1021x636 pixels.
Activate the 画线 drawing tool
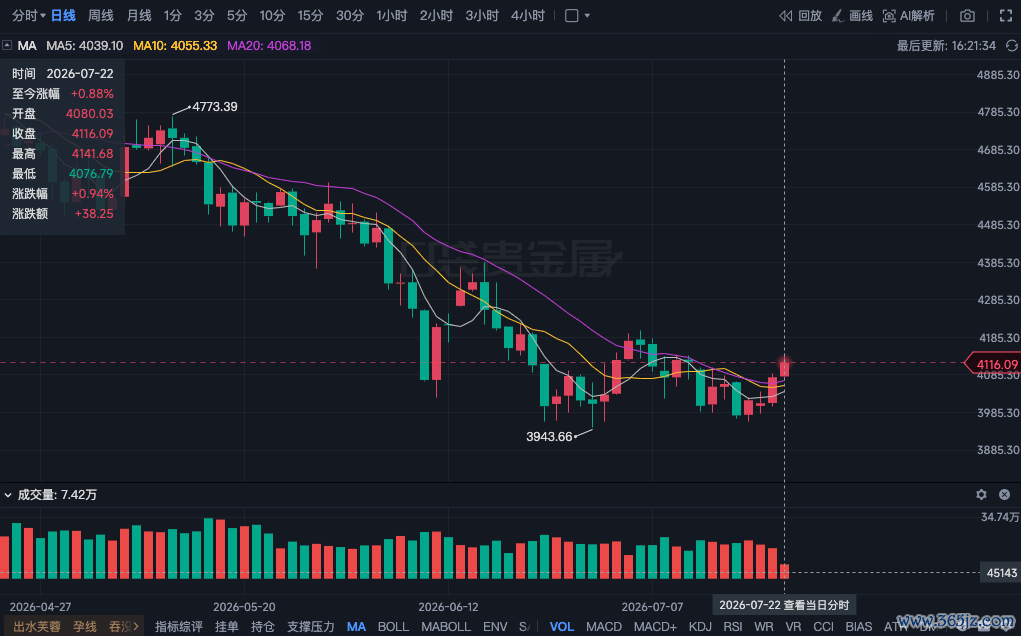click(x=852, y=16)
